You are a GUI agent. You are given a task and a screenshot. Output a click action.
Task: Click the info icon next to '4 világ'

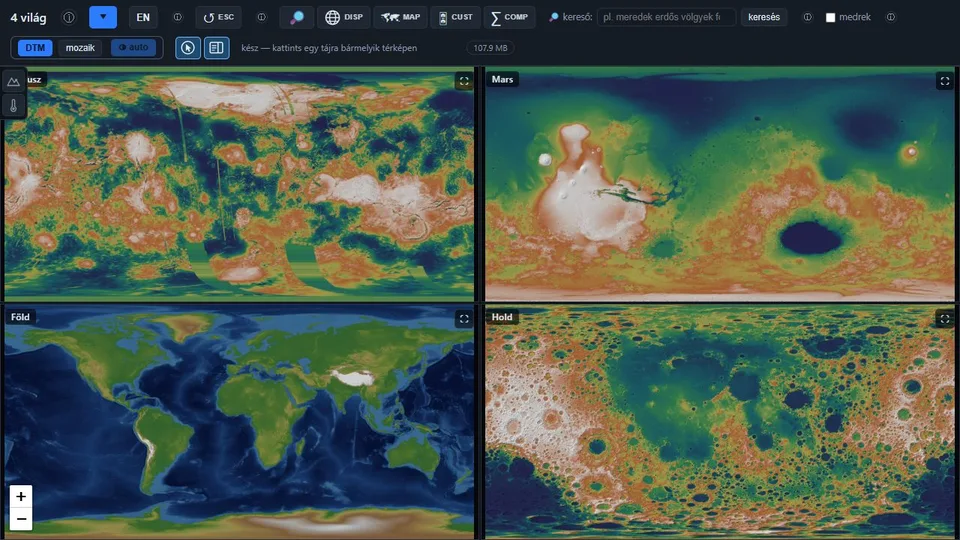coord(69,17)
